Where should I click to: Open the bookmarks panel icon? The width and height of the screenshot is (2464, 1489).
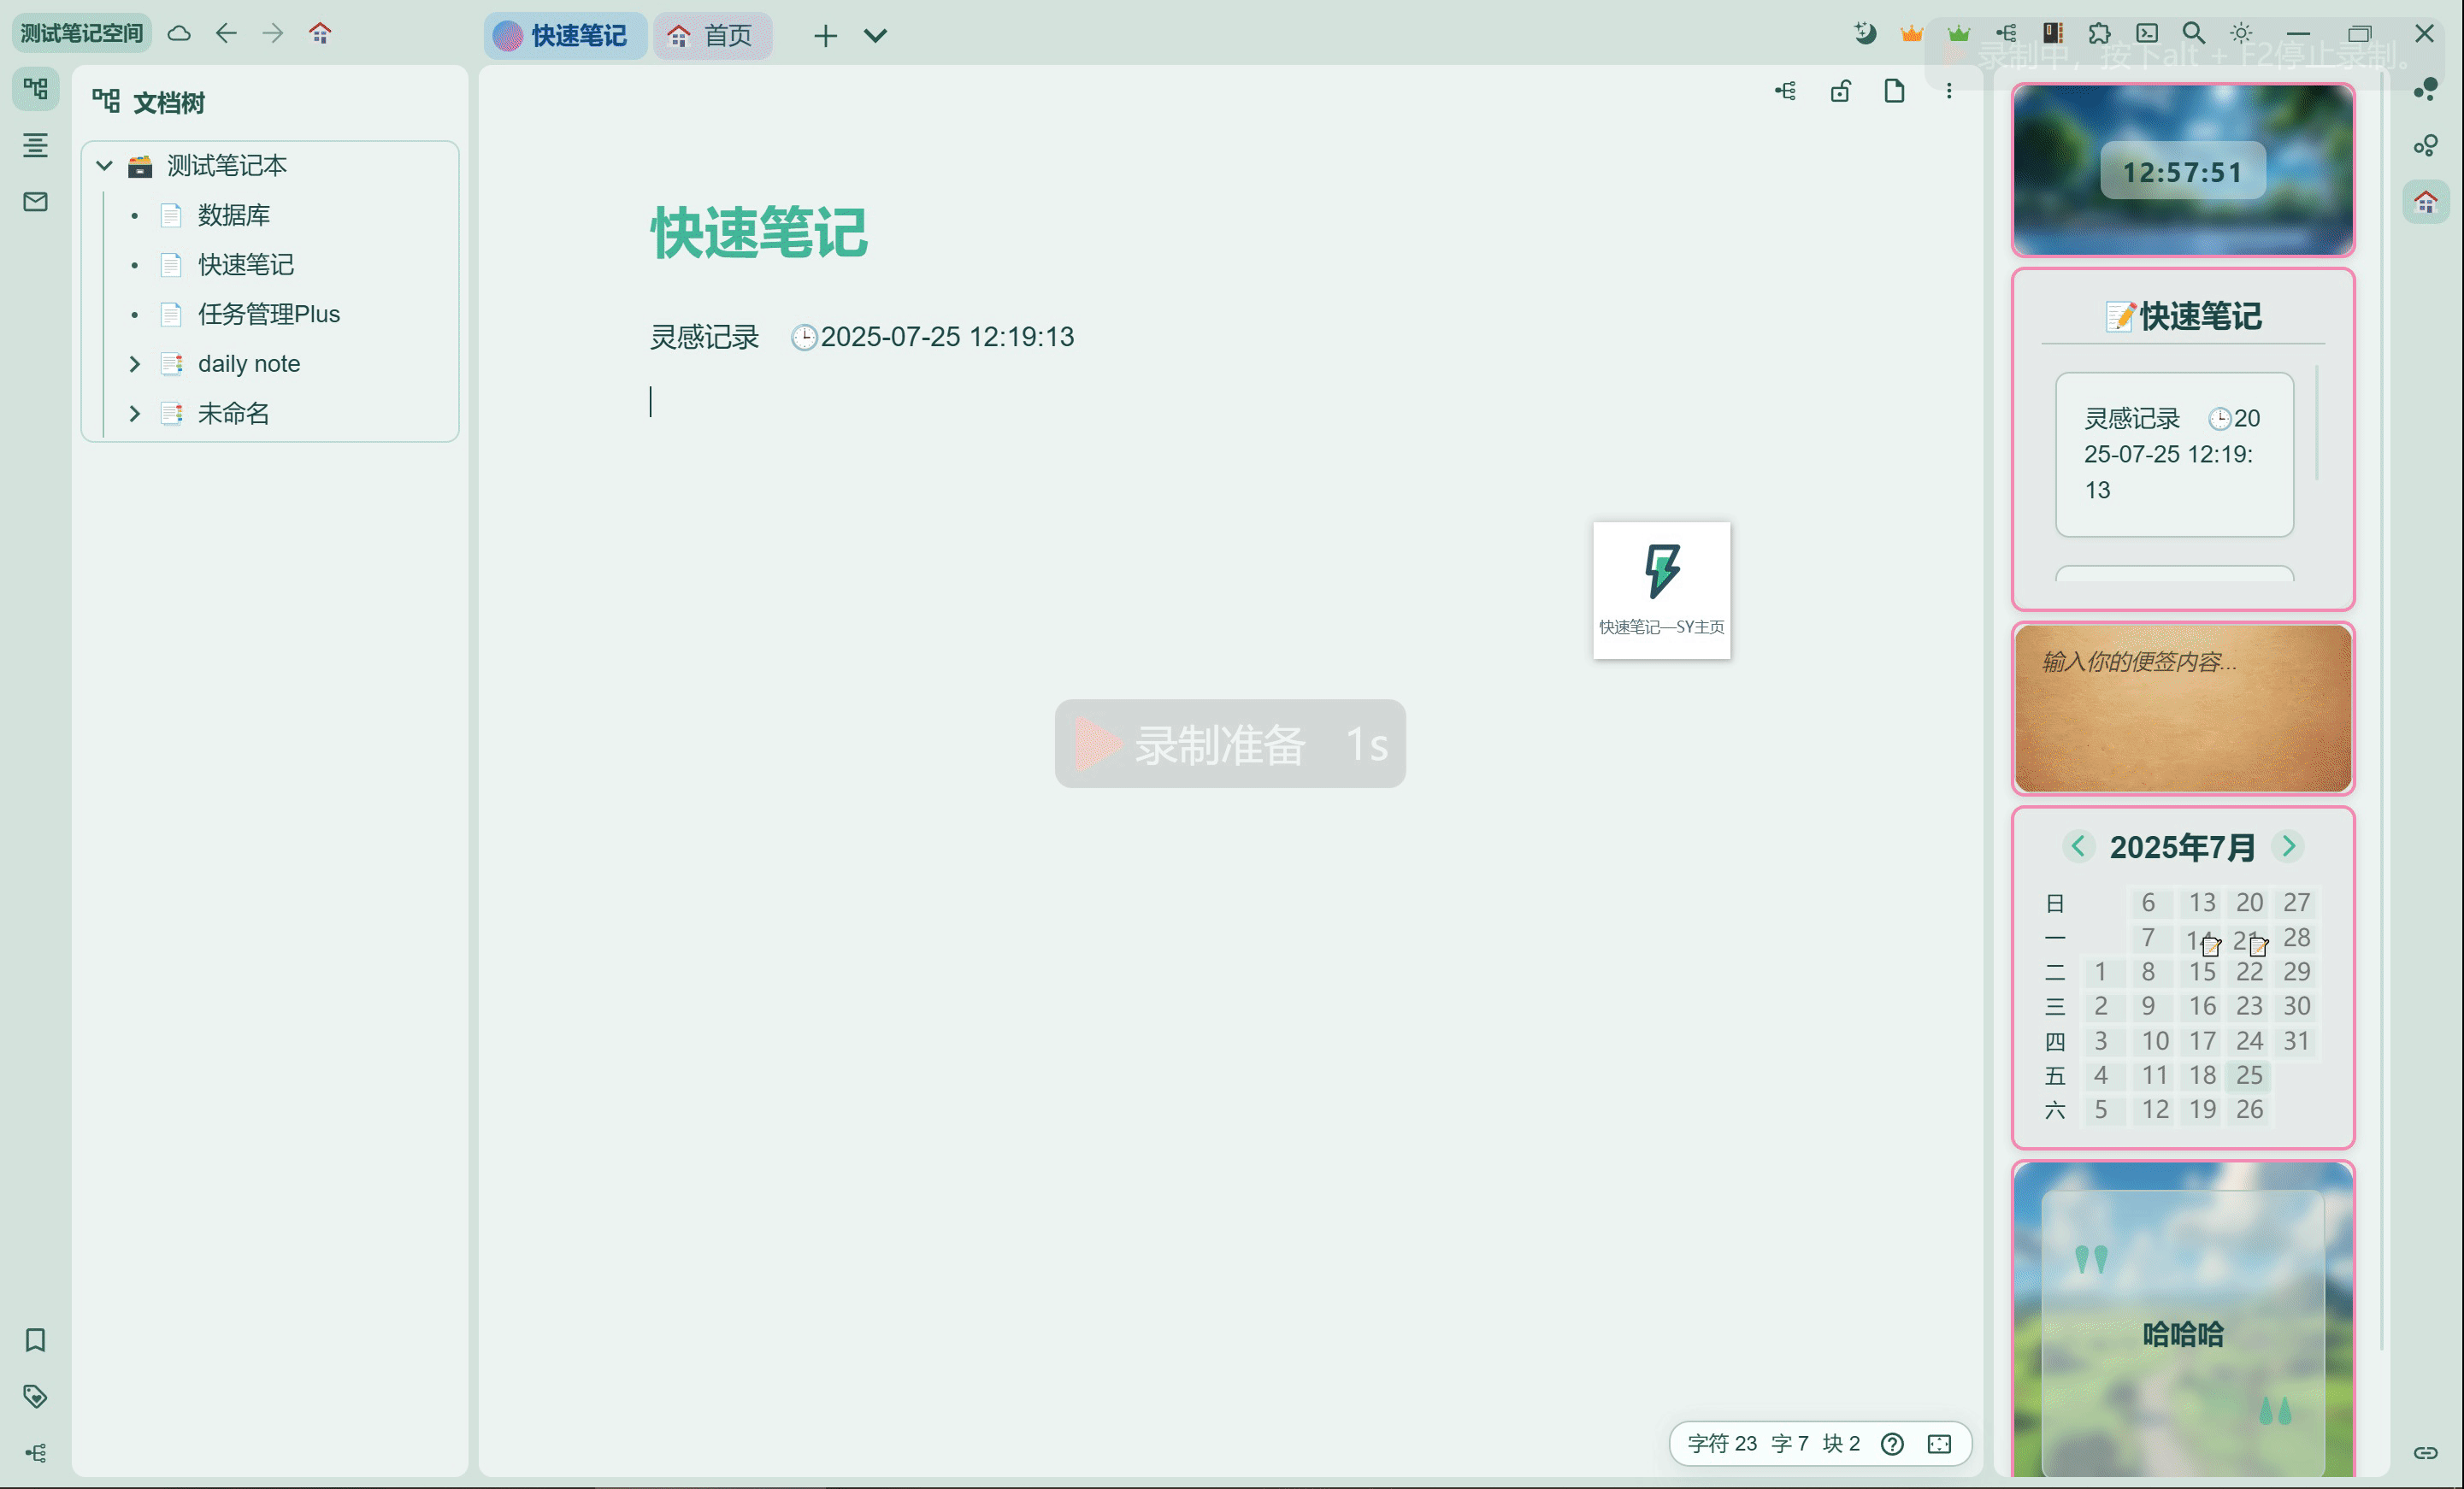coord(35,1340)
